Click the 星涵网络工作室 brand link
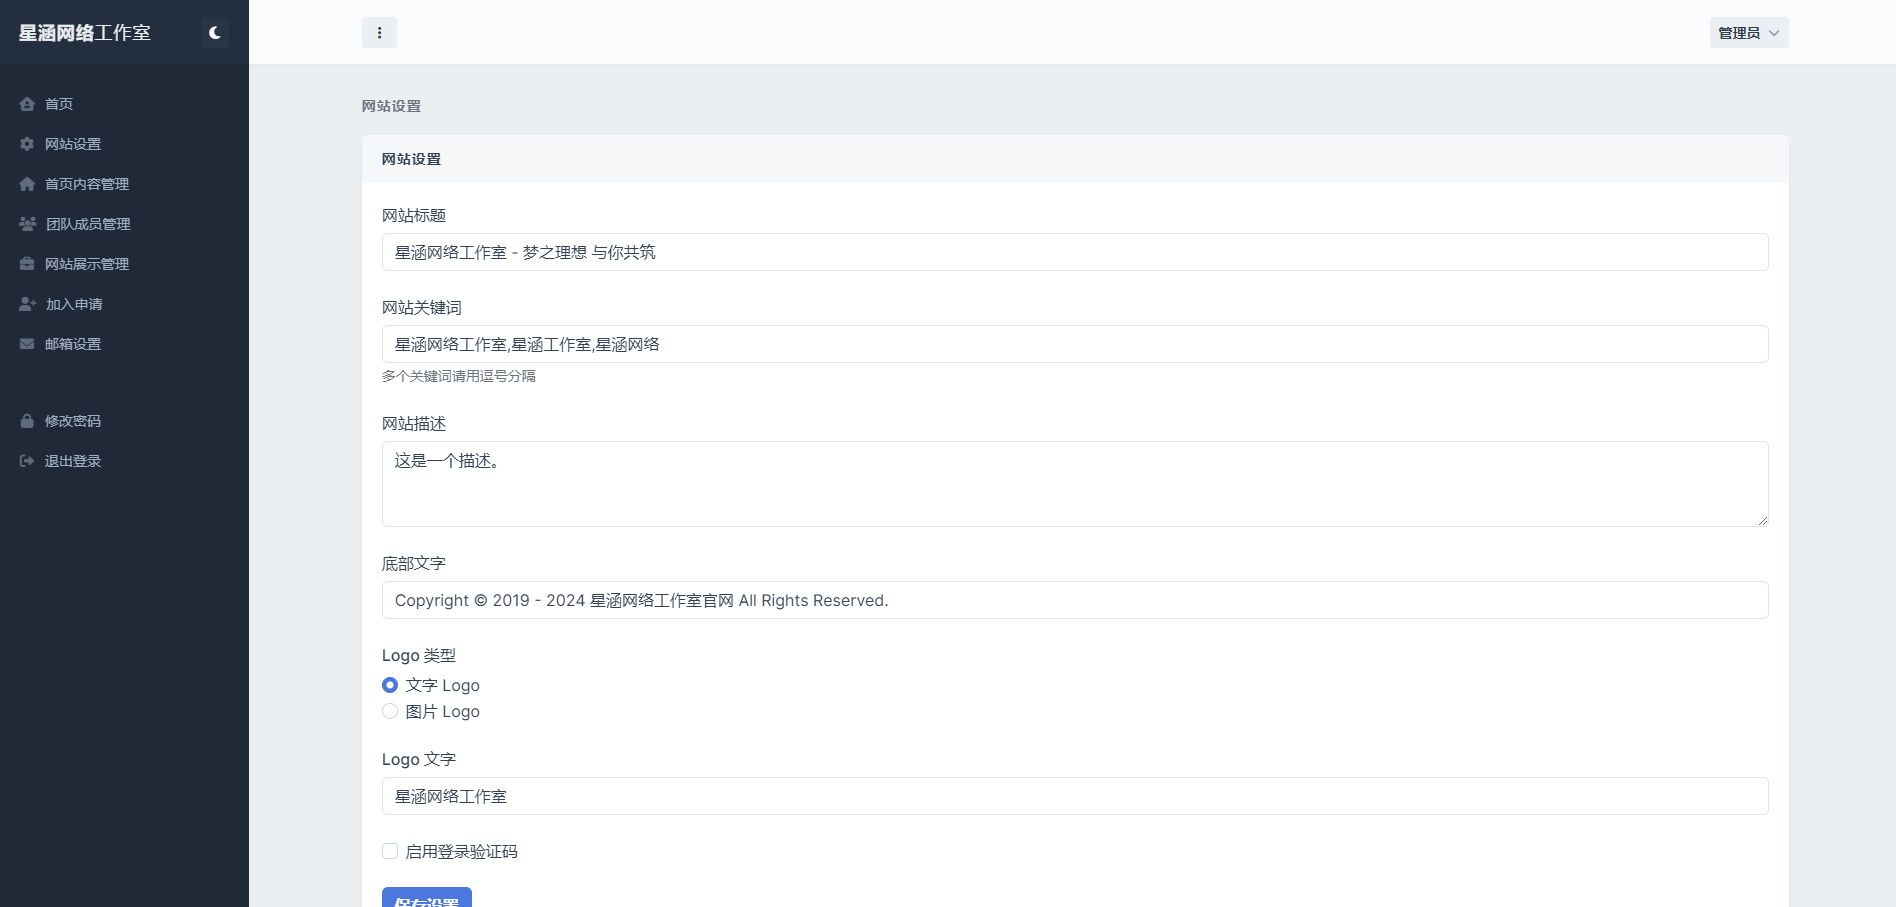Image resolution: width=1896 pixels, height=907 pixels. coord(85,33)
